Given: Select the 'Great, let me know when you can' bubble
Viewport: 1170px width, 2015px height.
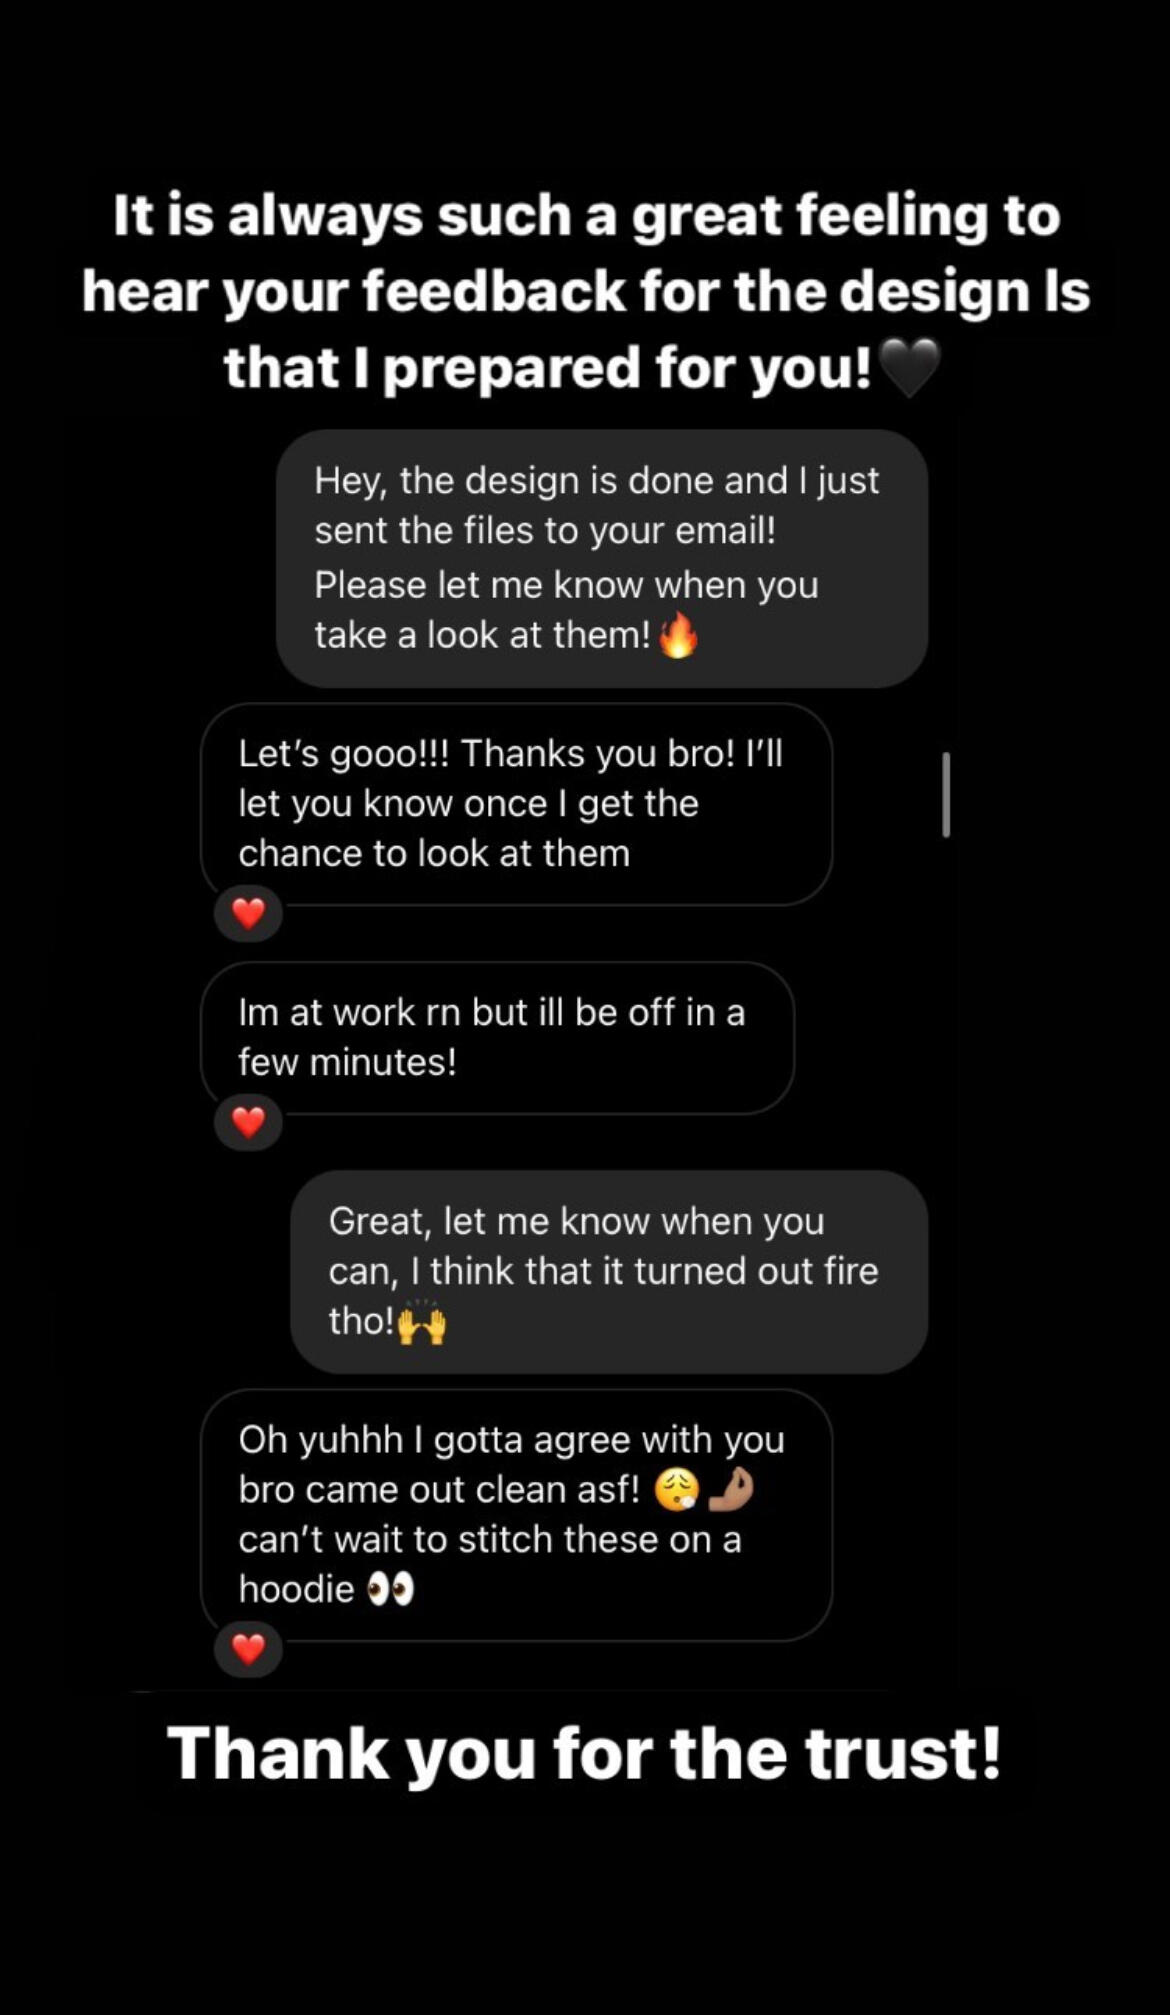Looking at the screenshot, I should [x=608, y=1271].
